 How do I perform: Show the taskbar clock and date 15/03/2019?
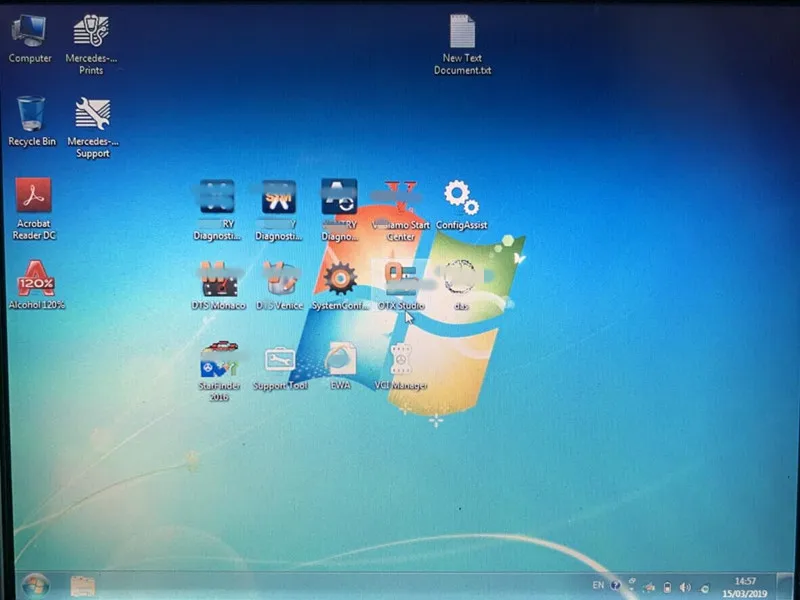click(x=745, y=587)
